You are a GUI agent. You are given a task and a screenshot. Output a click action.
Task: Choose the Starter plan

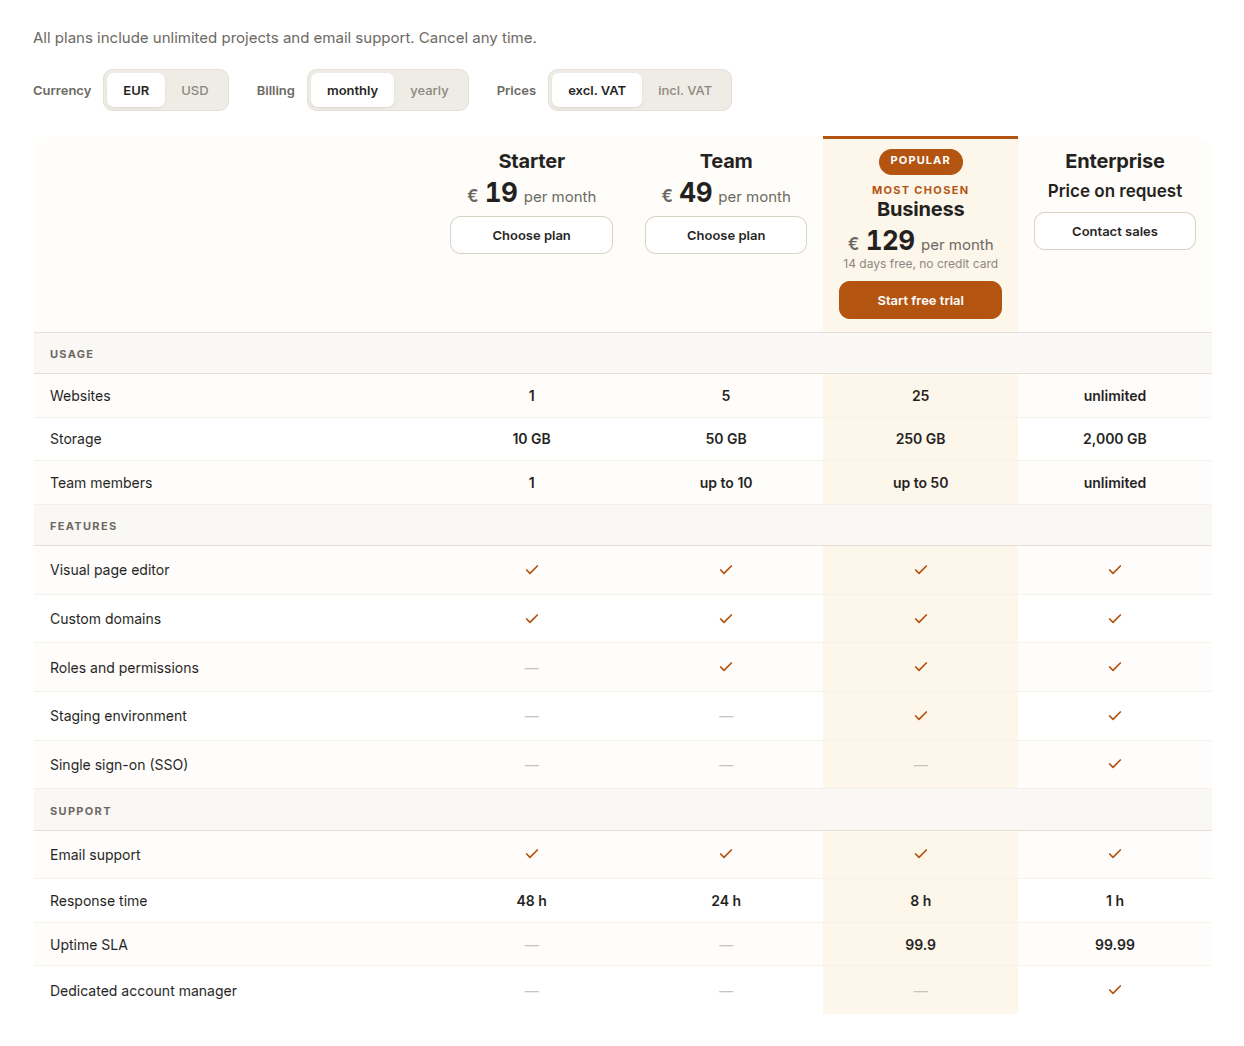point(531,235)
